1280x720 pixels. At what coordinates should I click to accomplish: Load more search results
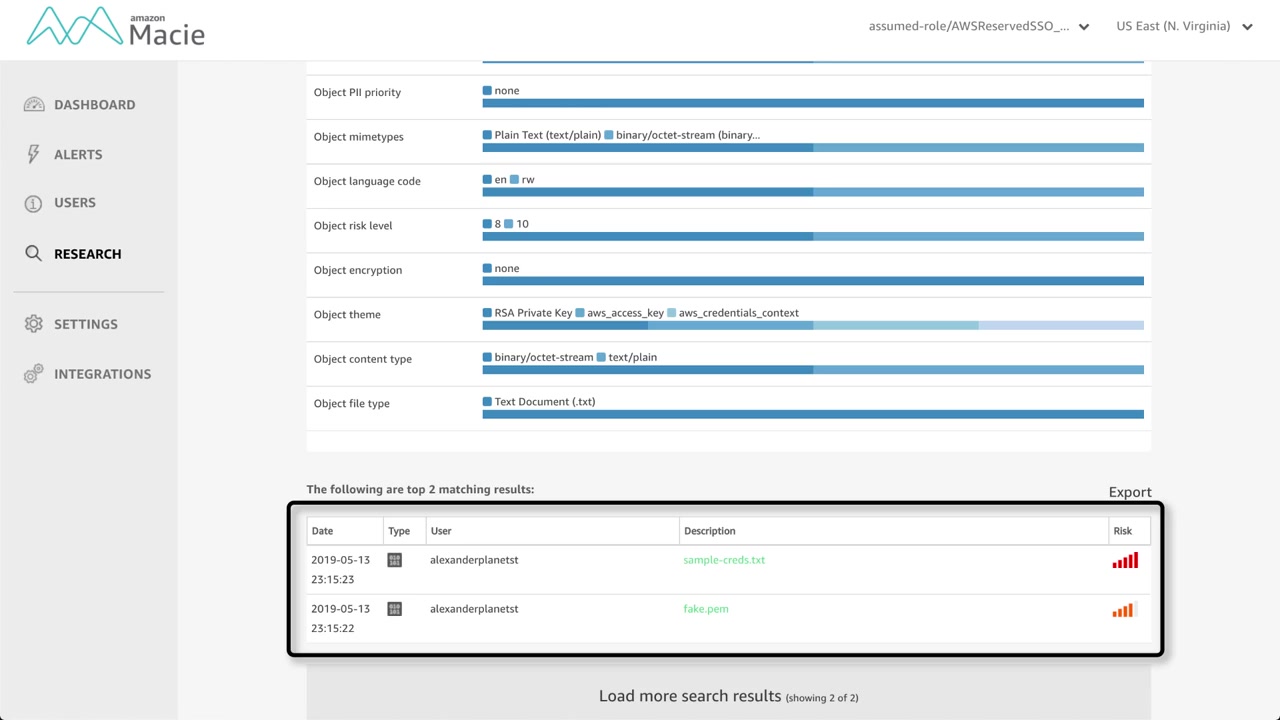[728, 696]
